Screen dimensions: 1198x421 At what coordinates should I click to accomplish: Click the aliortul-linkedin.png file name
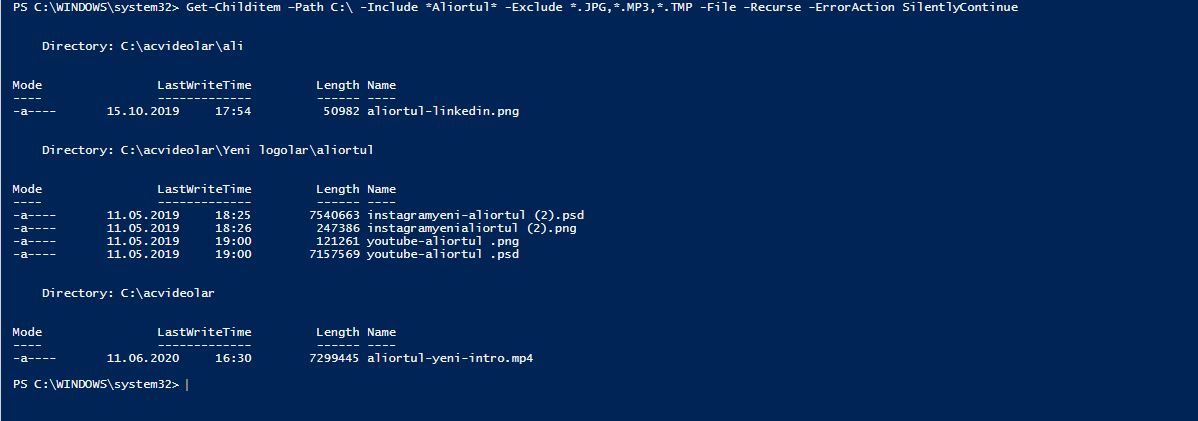[x=443, y=111]
